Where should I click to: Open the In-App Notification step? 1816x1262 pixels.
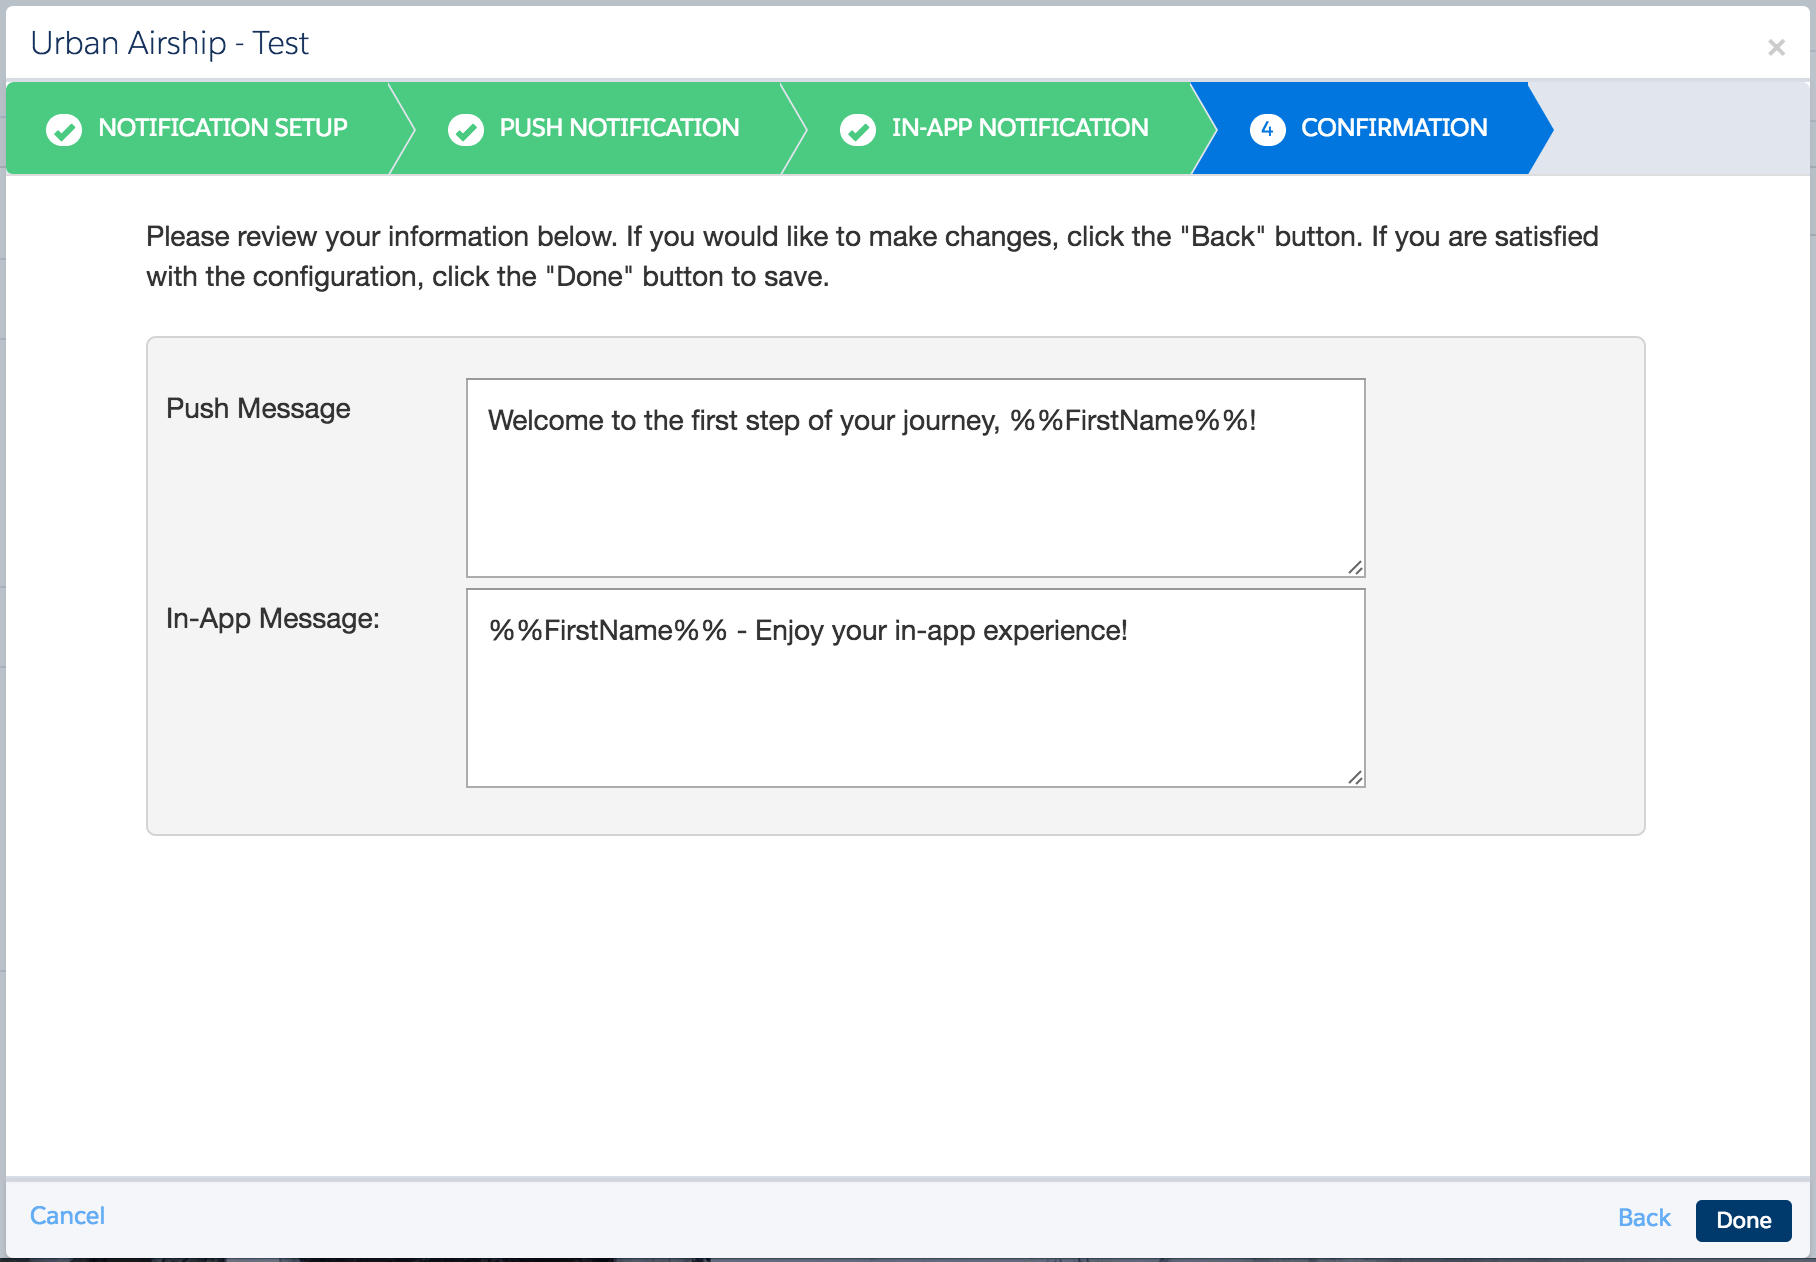coord(1020,128)
